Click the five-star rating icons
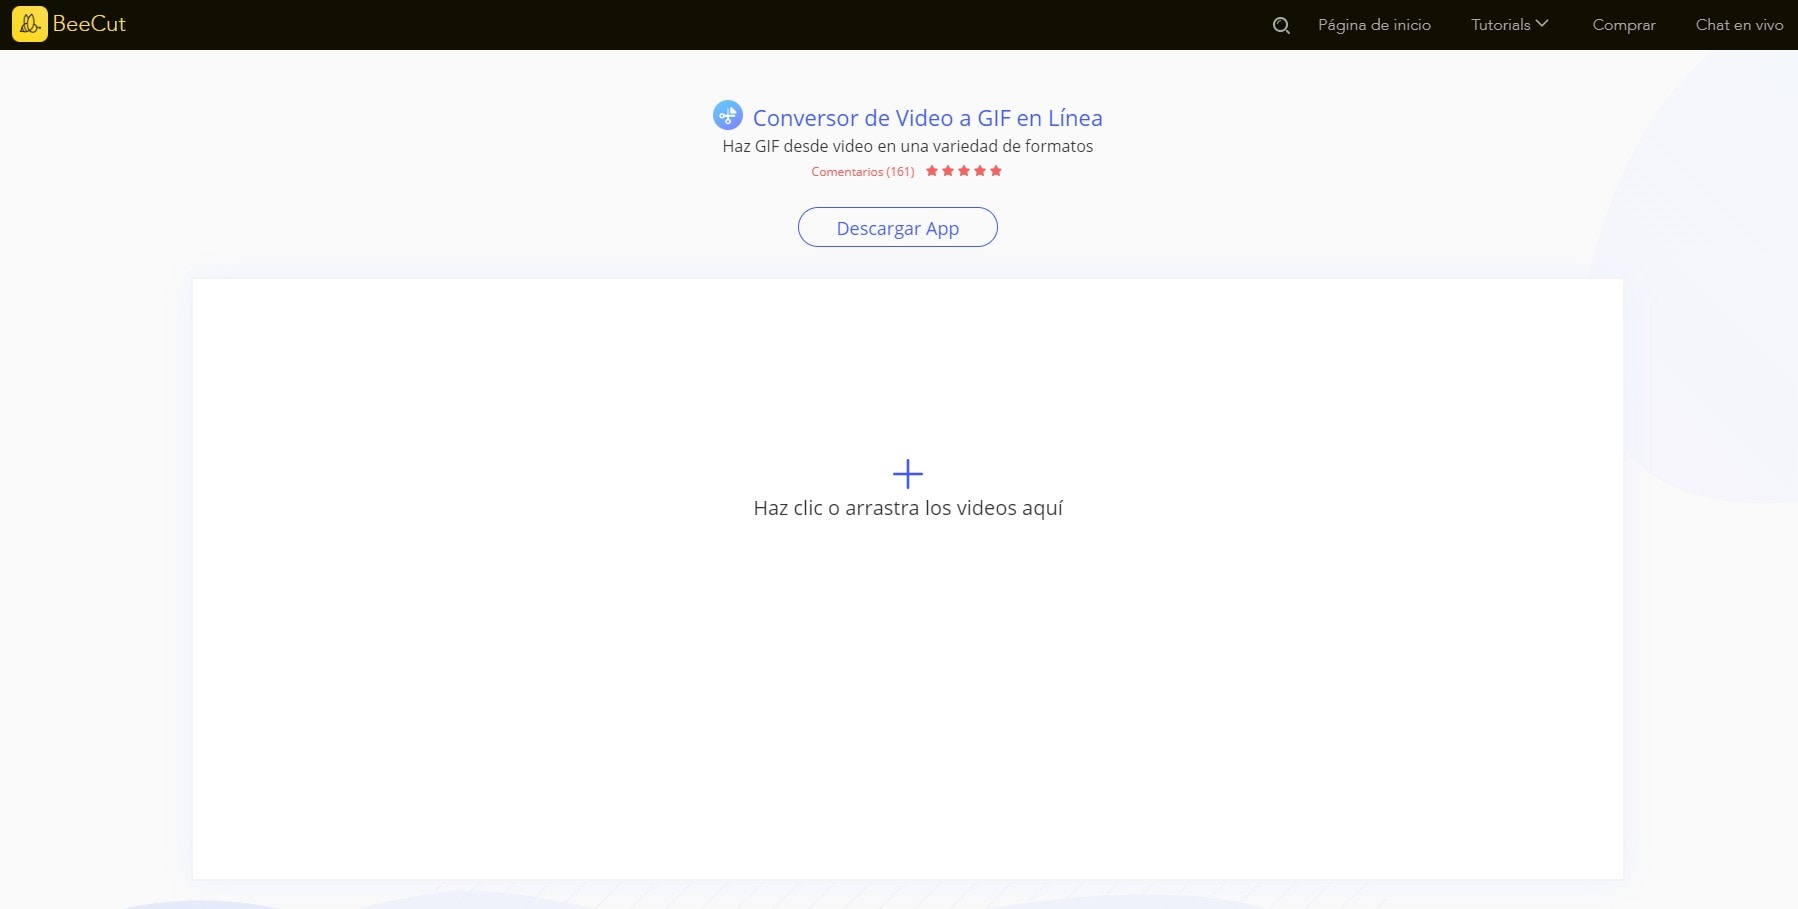Screen dimensions: 1798x909 [x=964, y=171]
